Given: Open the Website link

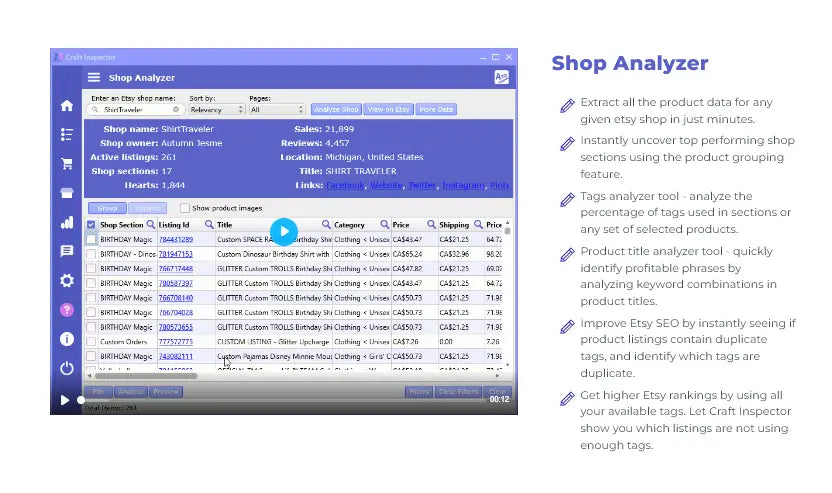Looking at the screenshot, I should pyautogui.click(x=386, y=185).
